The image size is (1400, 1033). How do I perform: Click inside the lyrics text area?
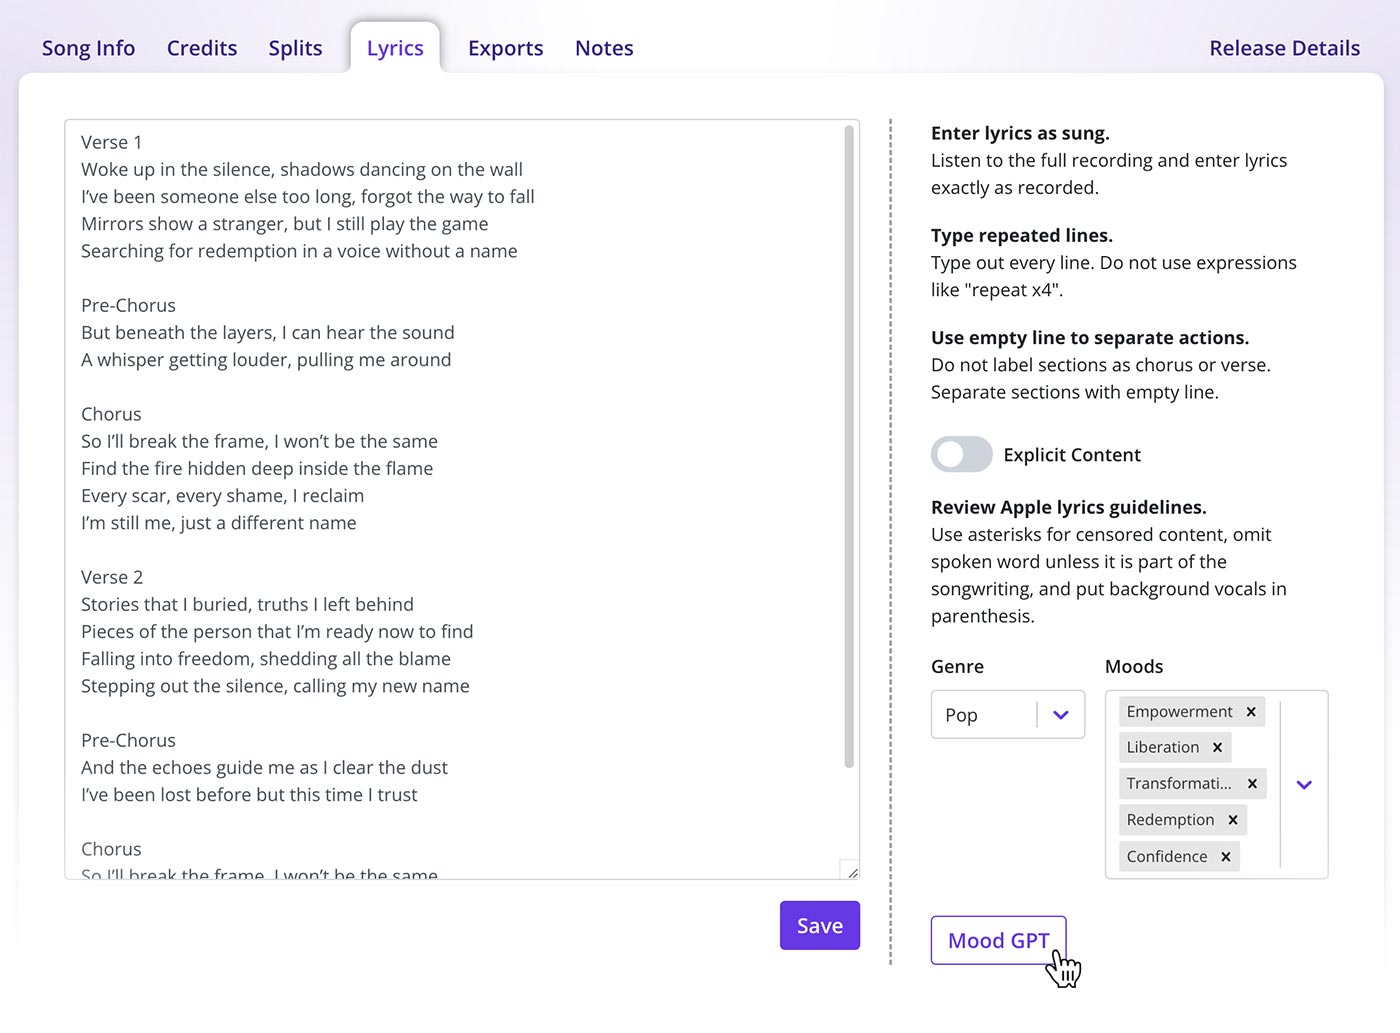coord(462,500)
